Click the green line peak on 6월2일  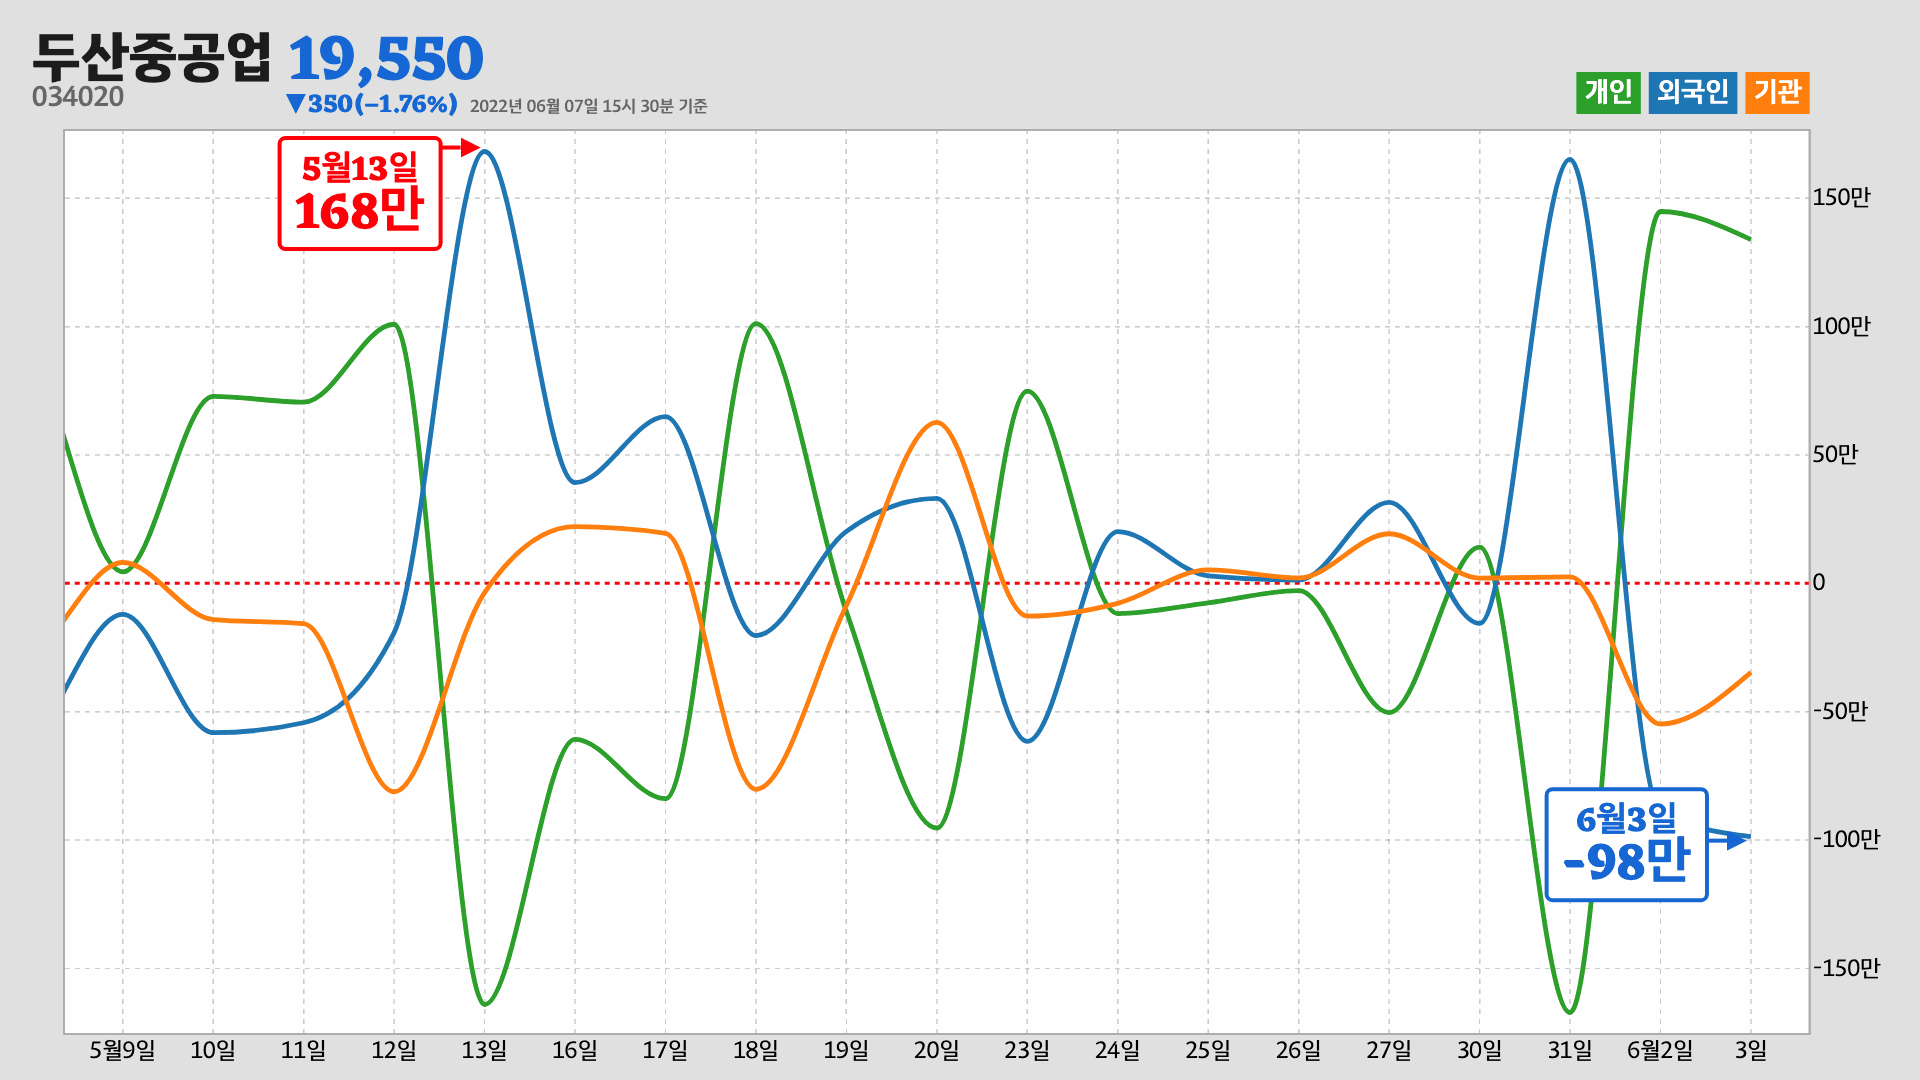click(1660, 212)
